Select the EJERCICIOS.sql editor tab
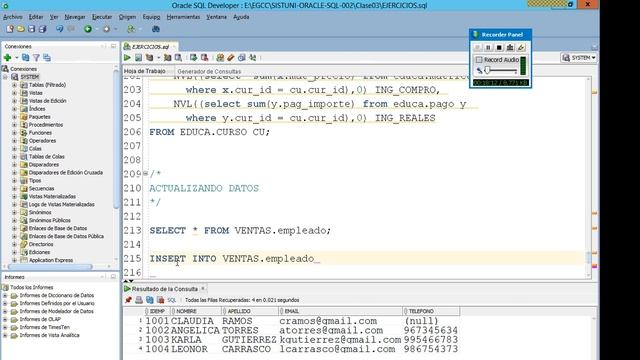 (x=150, y=47)
